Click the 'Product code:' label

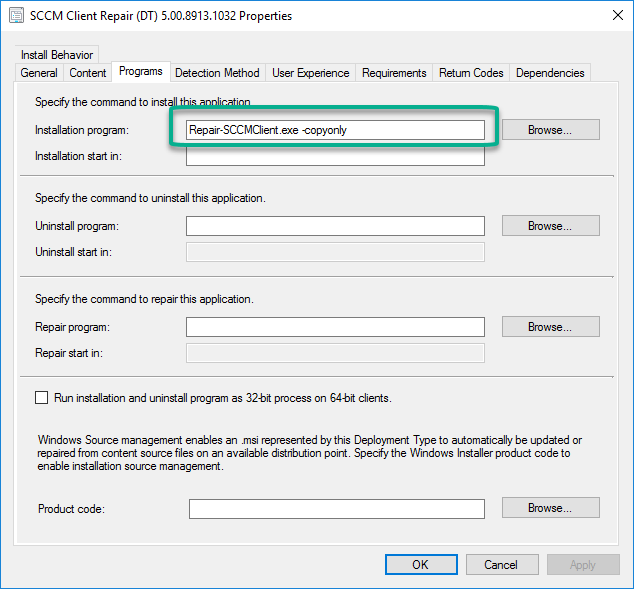click(71, 509)
